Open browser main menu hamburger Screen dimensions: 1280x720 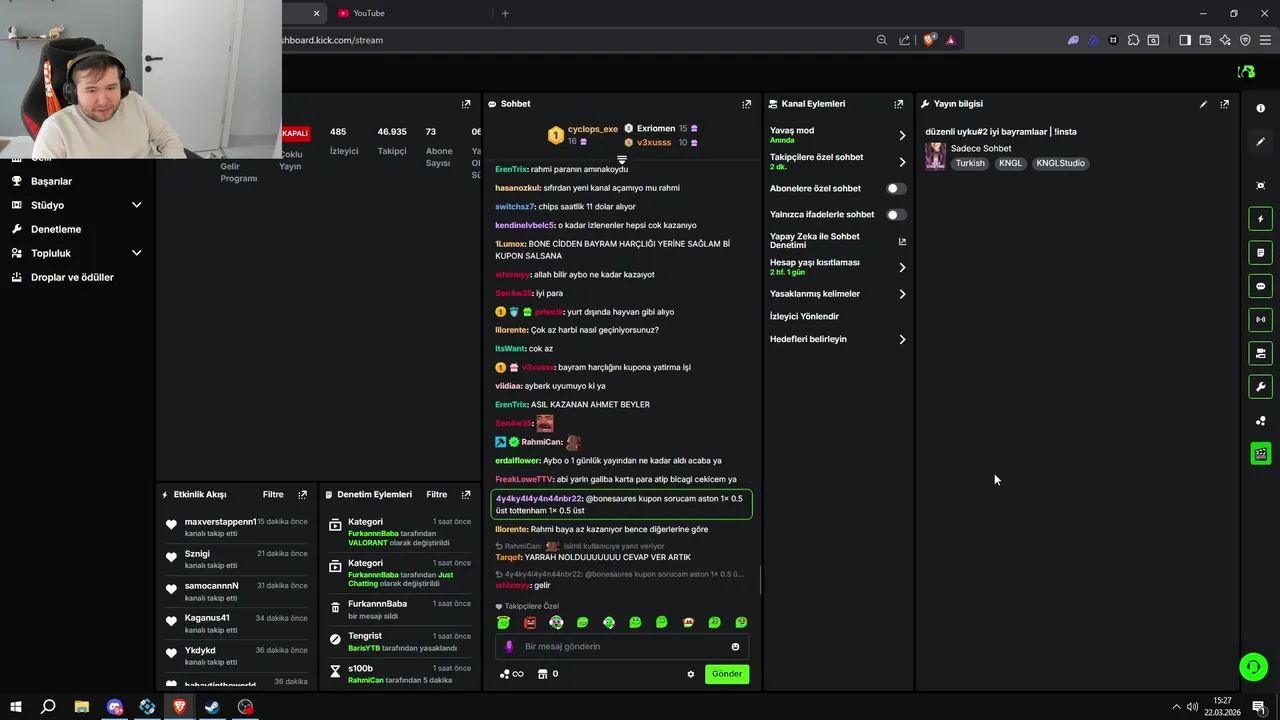(1265, 40)
